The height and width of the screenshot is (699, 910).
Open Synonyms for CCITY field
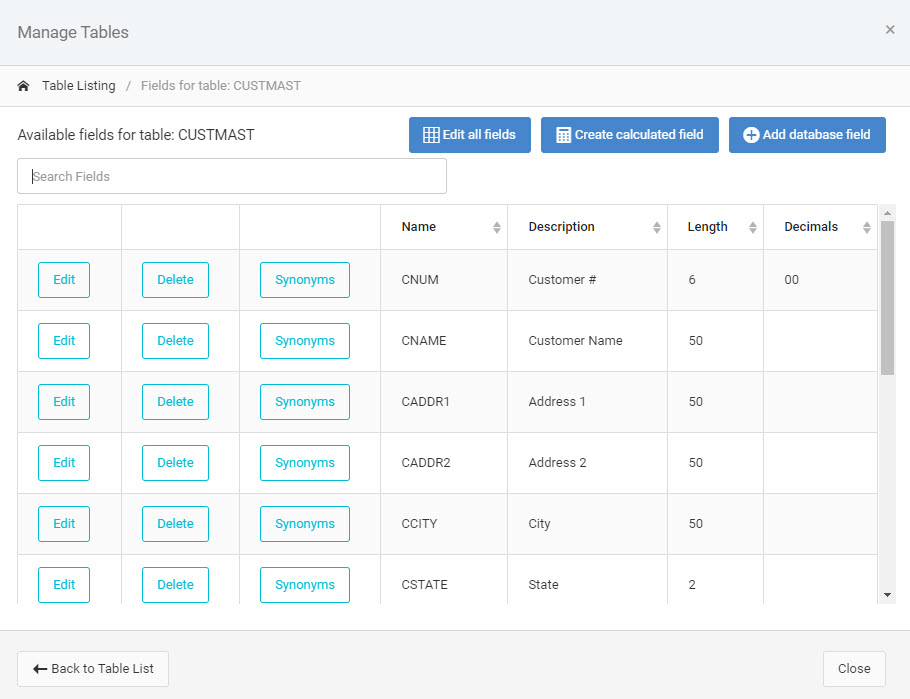click(305, 524)
